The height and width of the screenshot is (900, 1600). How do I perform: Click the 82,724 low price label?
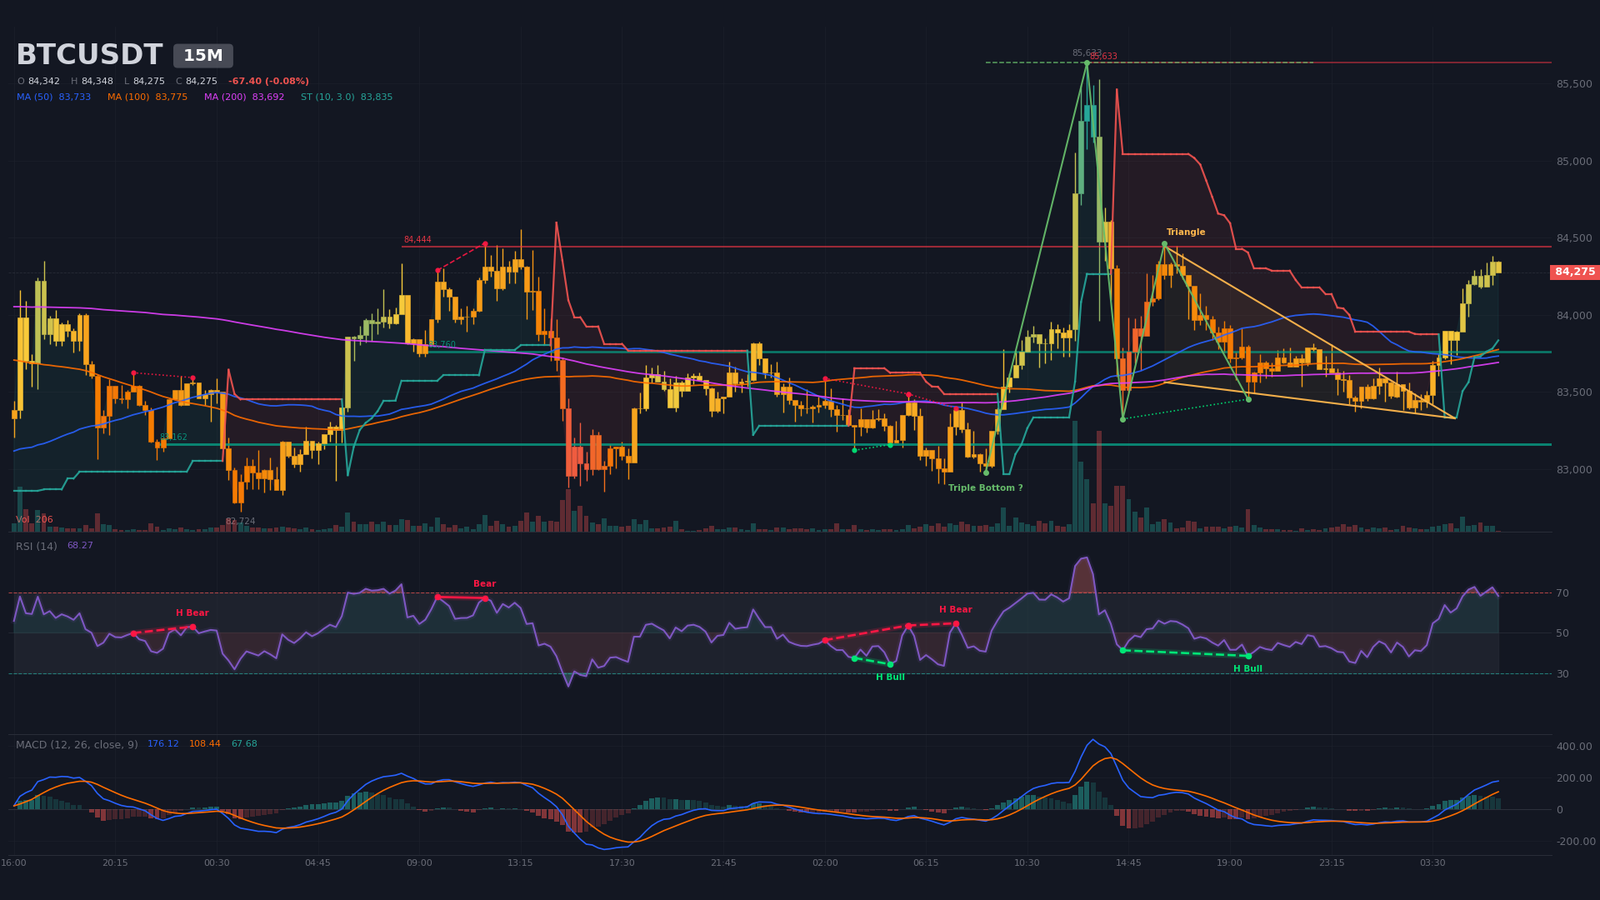(x=240, y=521)
